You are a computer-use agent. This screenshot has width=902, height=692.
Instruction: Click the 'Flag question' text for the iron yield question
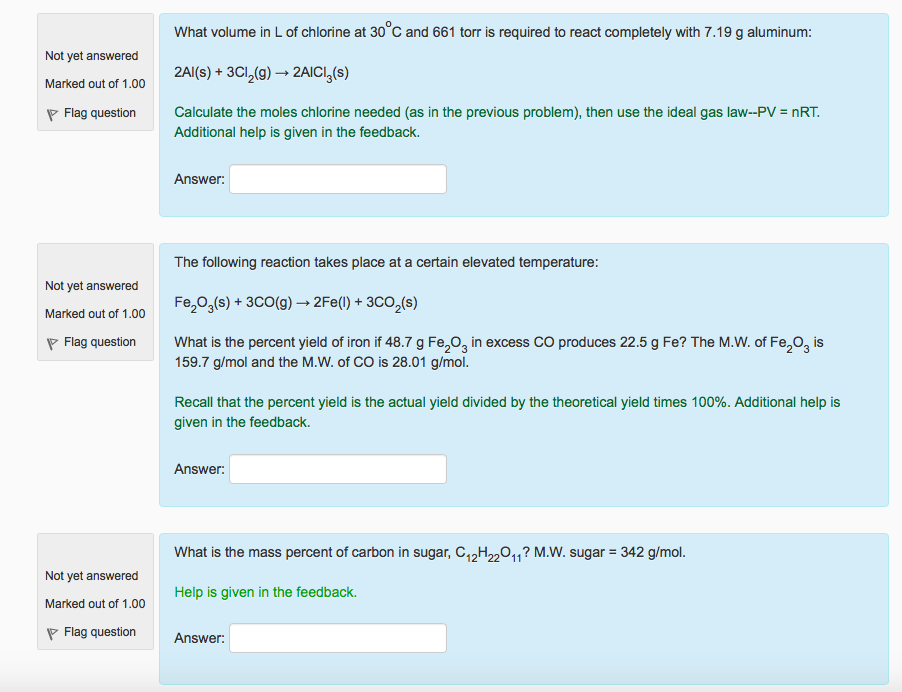coord(99,342)
